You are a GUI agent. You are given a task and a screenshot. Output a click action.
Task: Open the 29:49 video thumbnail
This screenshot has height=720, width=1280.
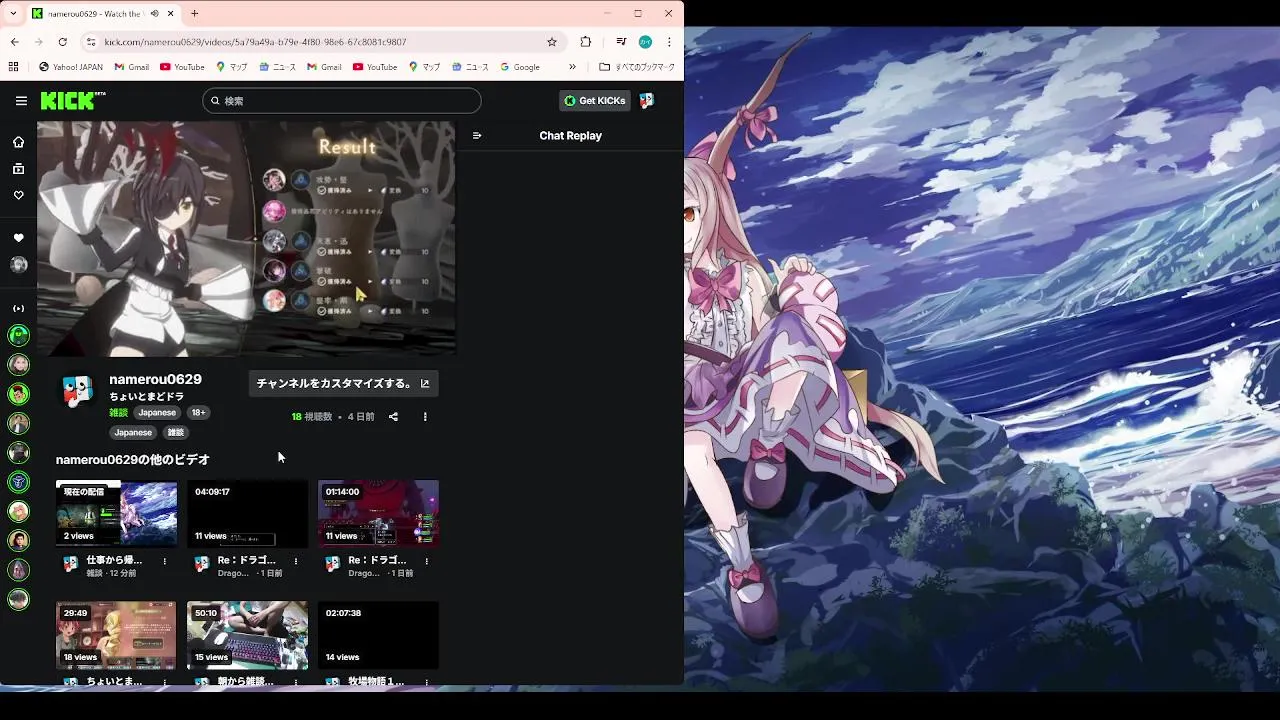(x=117, y=635)
